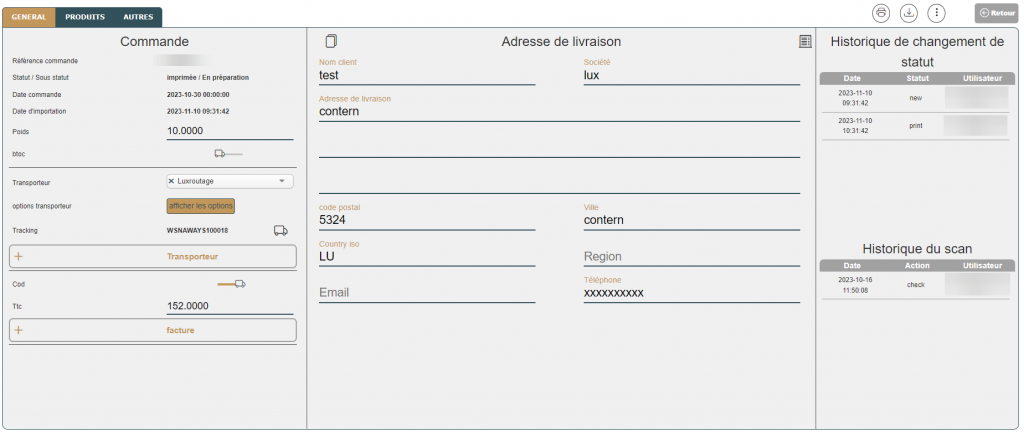1024x434 pixels.
Task: Click the Ttc amount field
Action: (230, 306)
